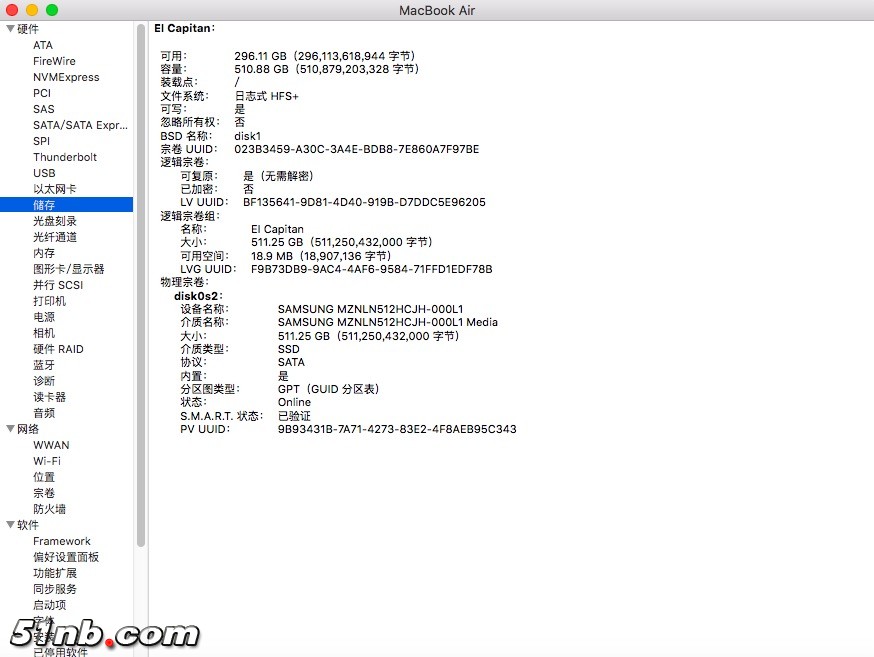This screenshot has width=874, height=657.
Task: Select 功能扩展 in software list
Action: coord(55,573)
